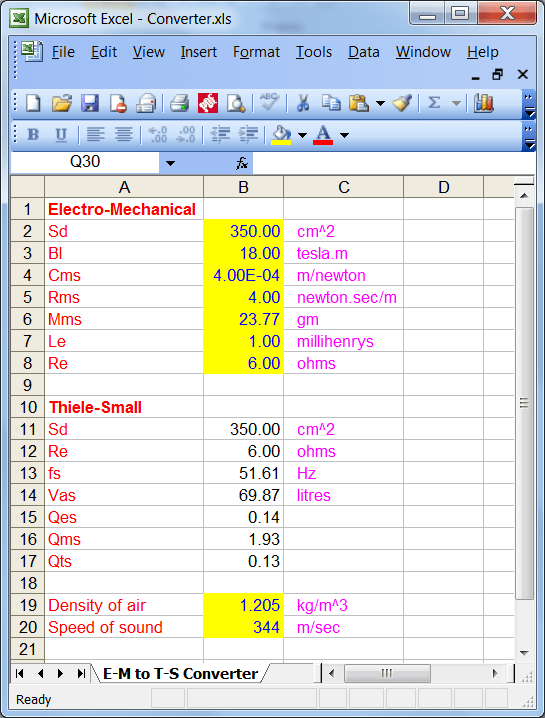
Task: Open Print Preview with the magnifier page icon
Action: click(236, 103)
